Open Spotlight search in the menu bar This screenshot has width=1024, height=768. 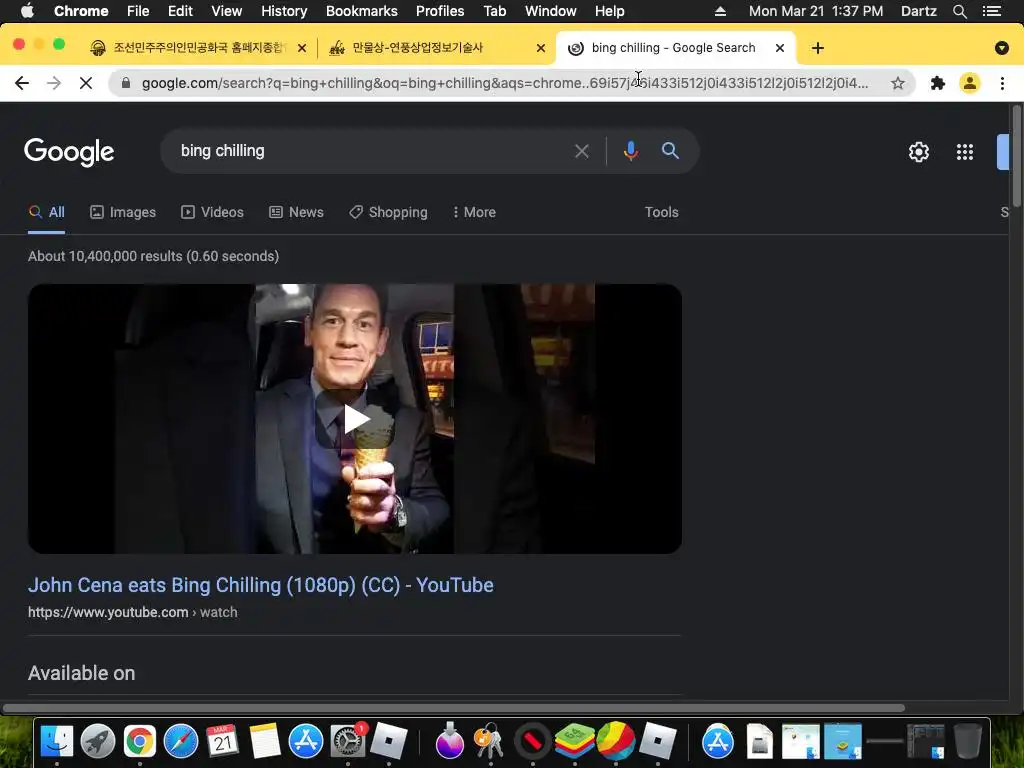959,11
